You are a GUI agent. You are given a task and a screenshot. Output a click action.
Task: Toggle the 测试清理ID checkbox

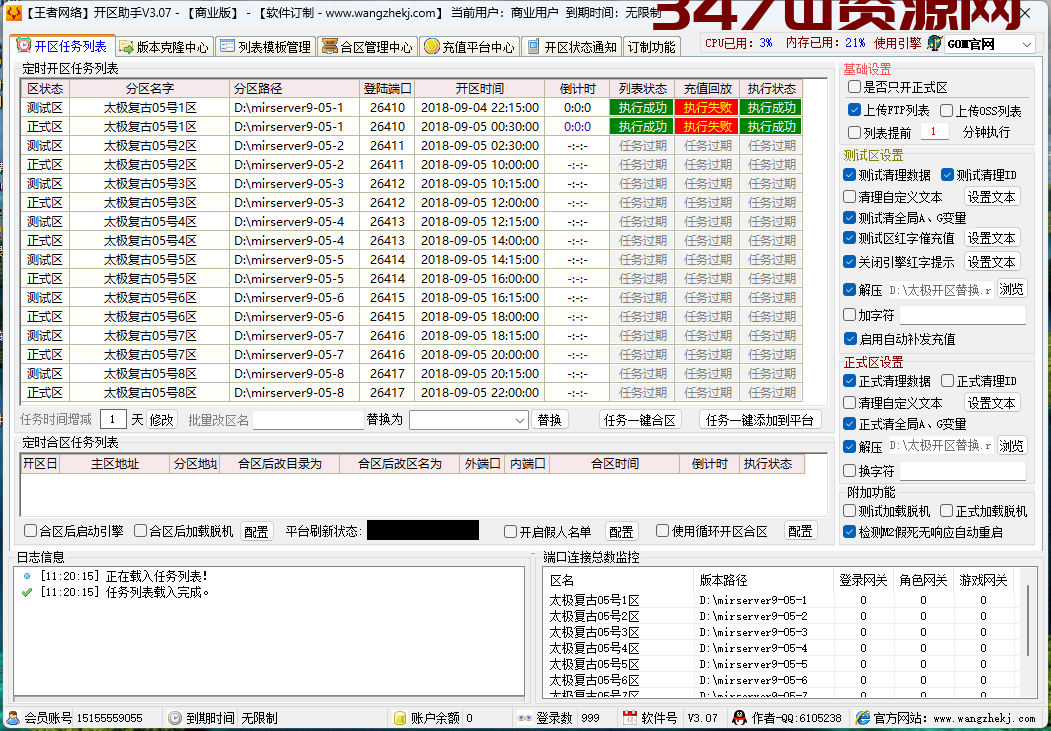(947, 175)
